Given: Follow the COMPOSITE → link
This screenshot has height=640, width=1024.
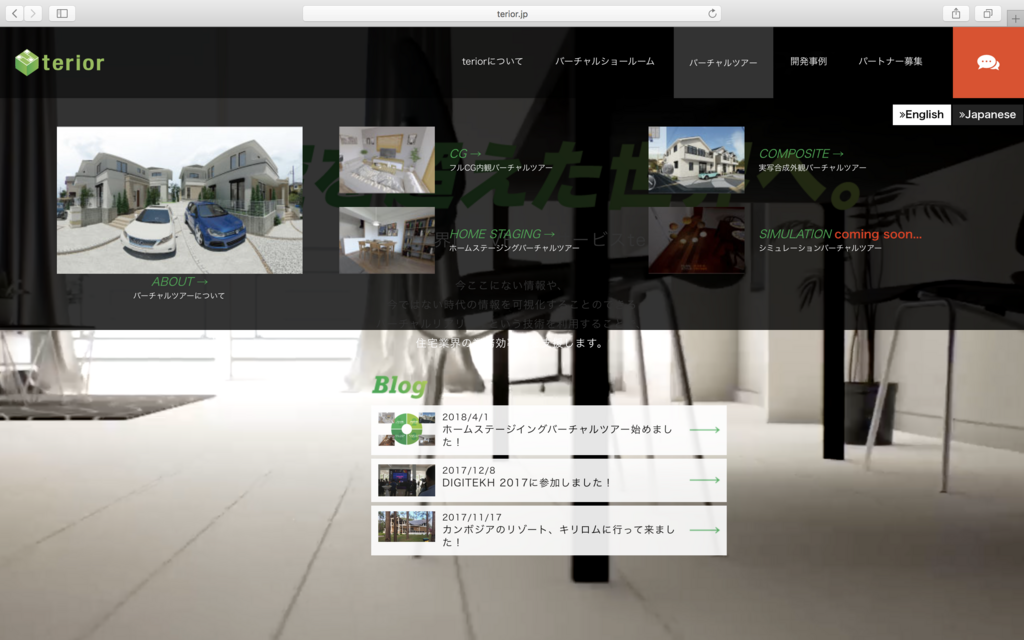Looking at the screenshot, I should [x=801, y=153].
